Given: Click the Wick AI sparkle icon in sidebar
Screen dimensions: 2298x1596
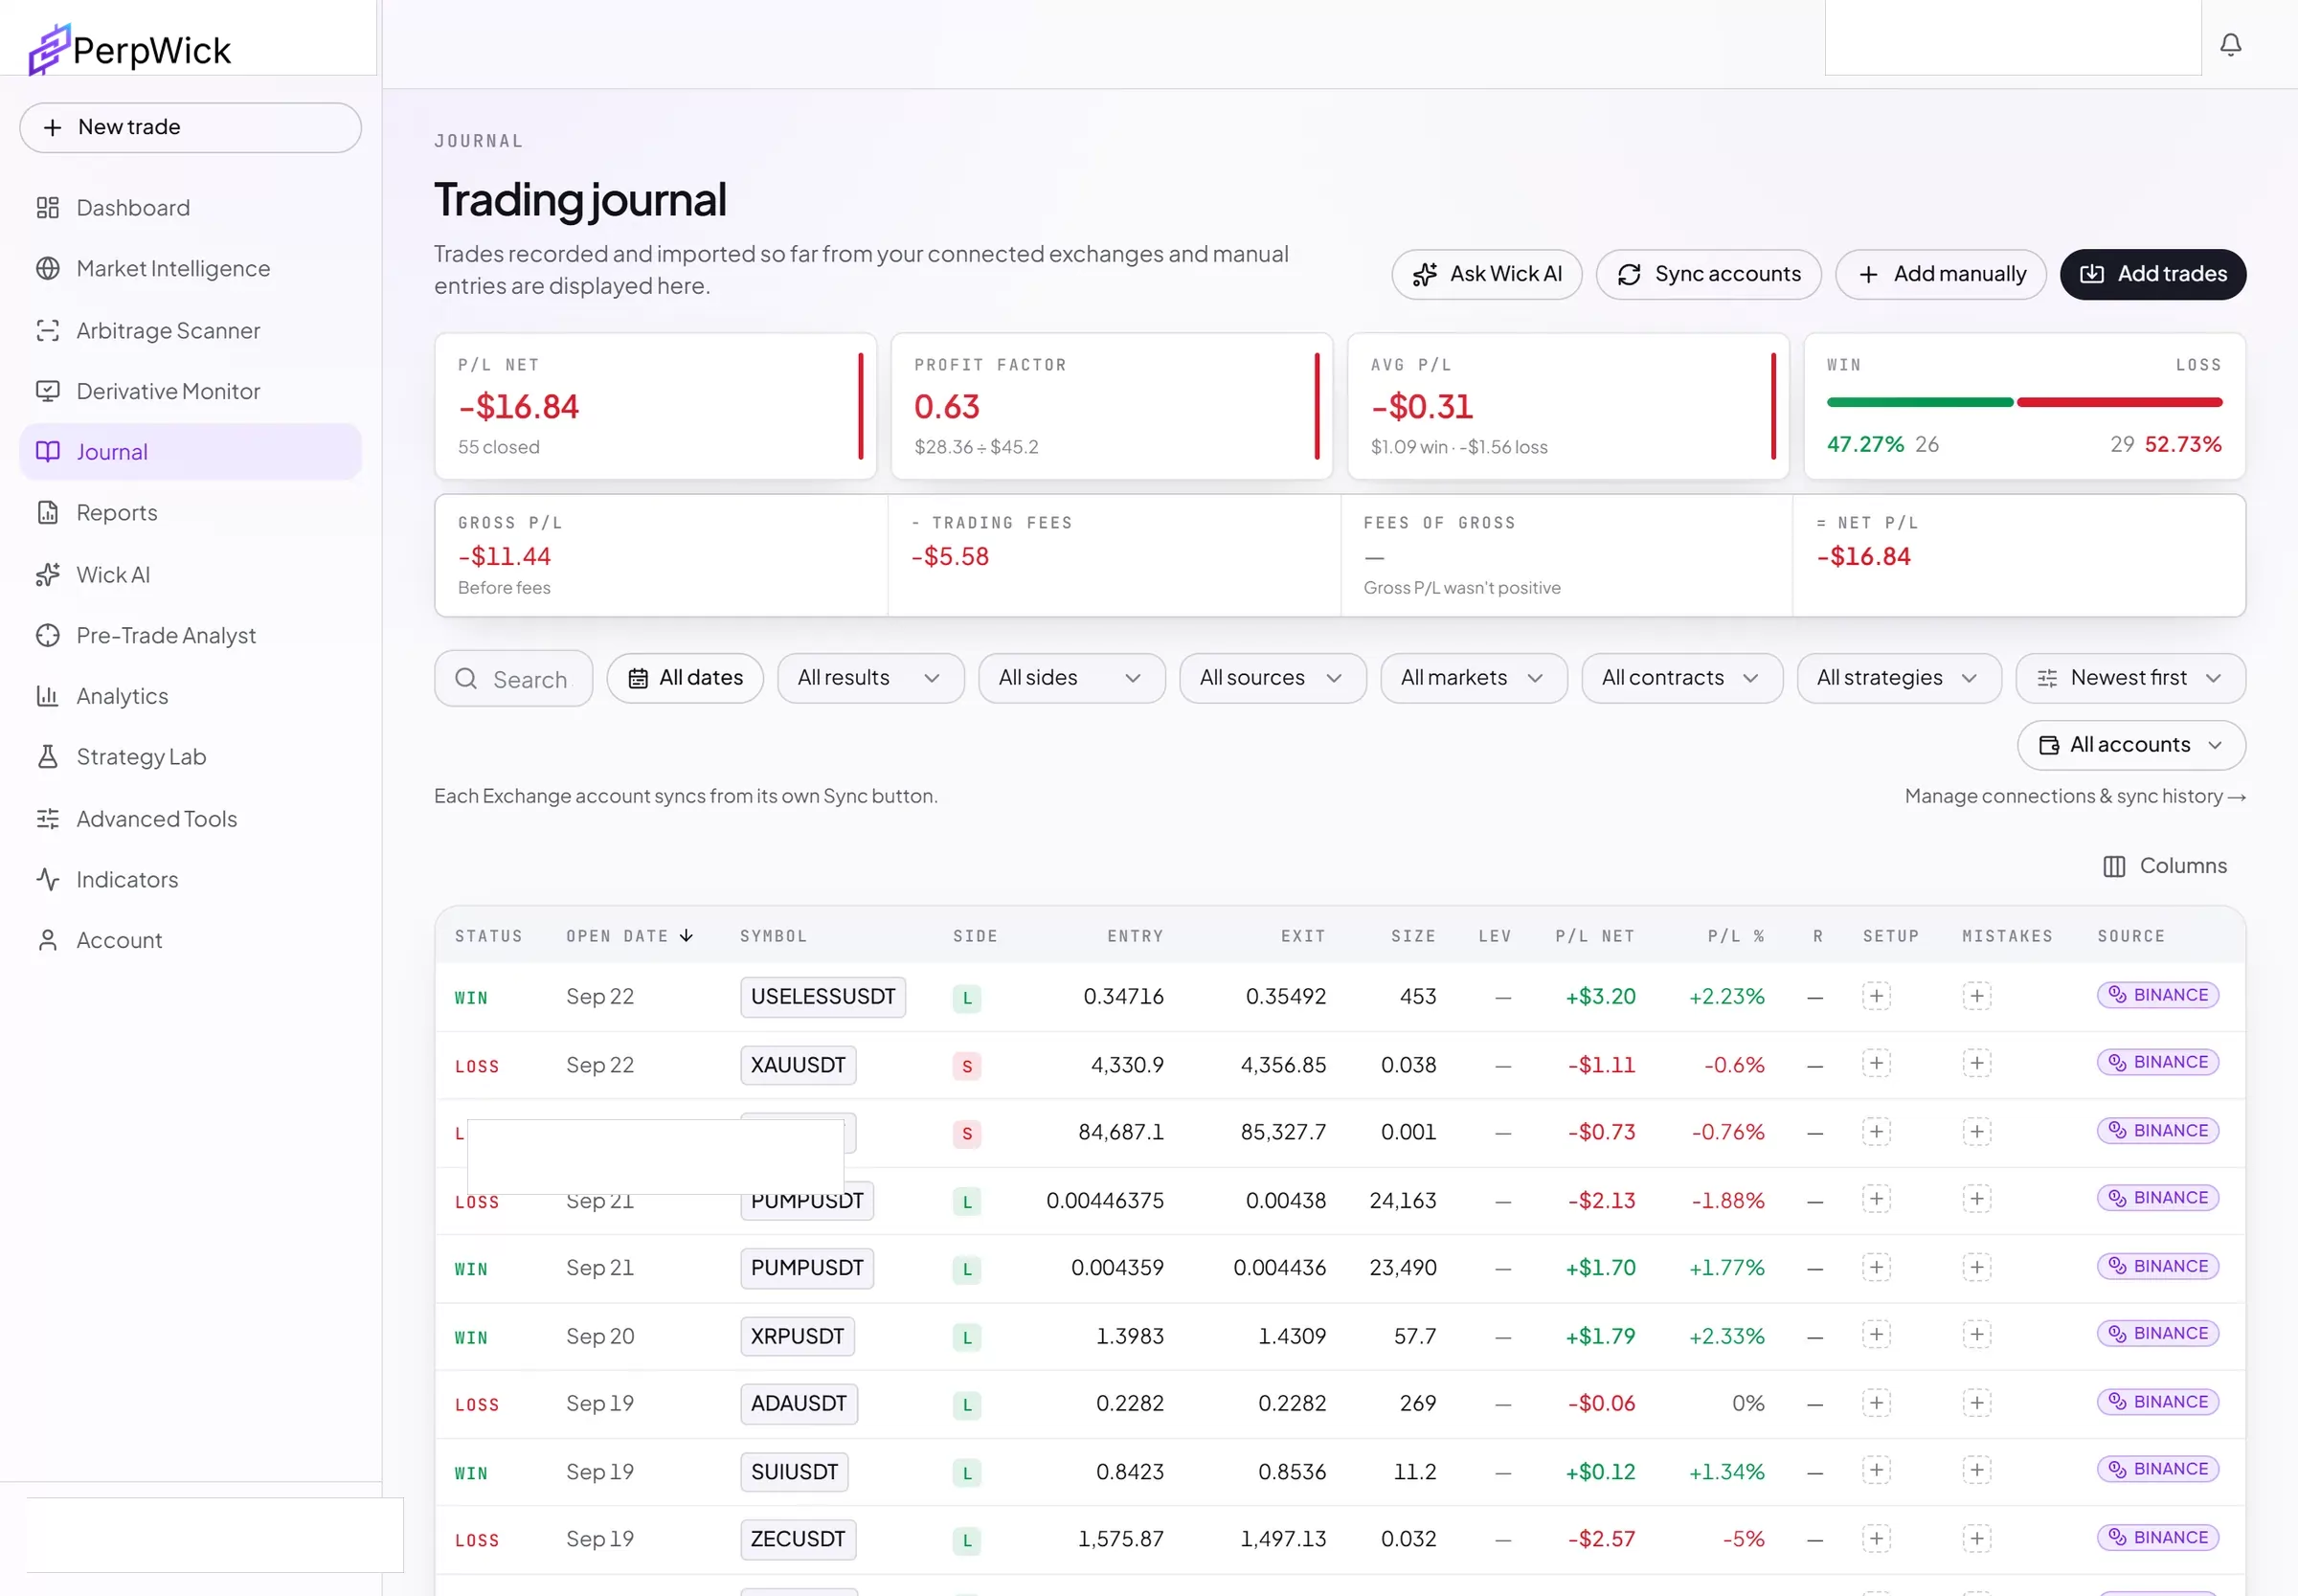Looking at the screenshot, I should pyautogui.click(x=47, y=574).
